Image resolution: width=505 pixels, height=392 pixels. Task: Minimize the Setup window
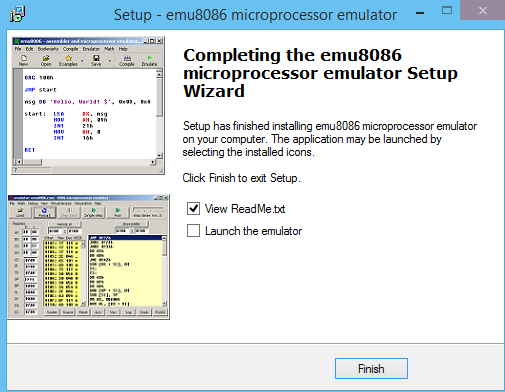point(420,13)
